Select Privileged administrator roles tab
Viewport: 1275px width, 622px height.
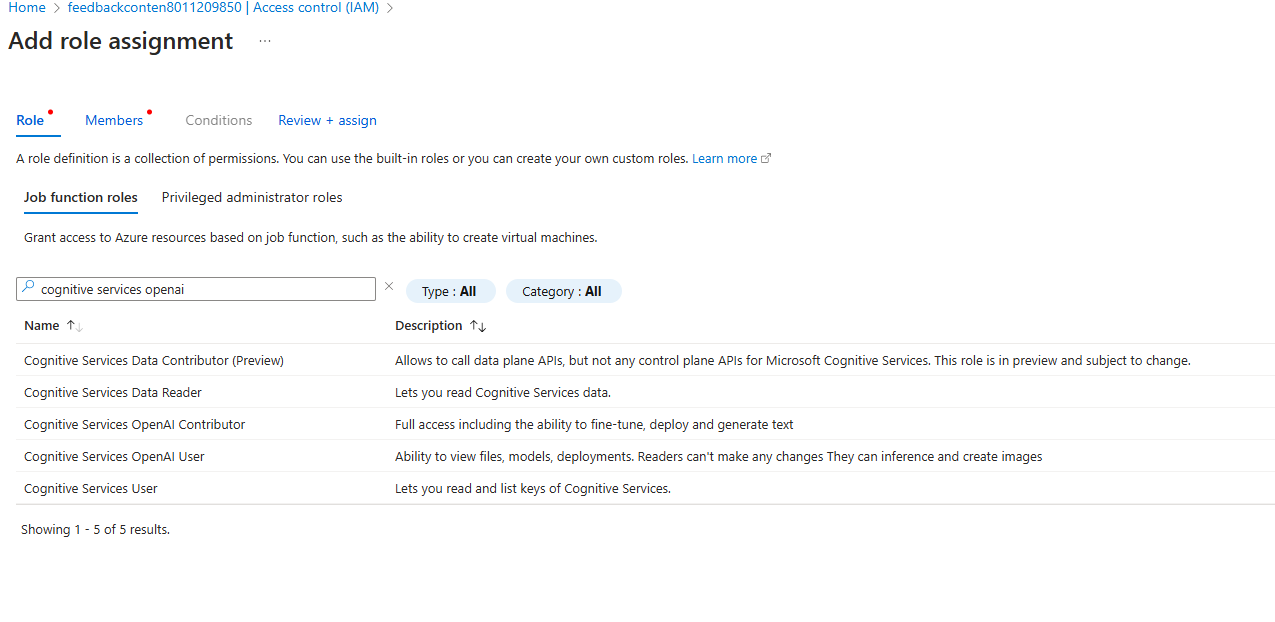pyautogui.click(x=252, y=197)
